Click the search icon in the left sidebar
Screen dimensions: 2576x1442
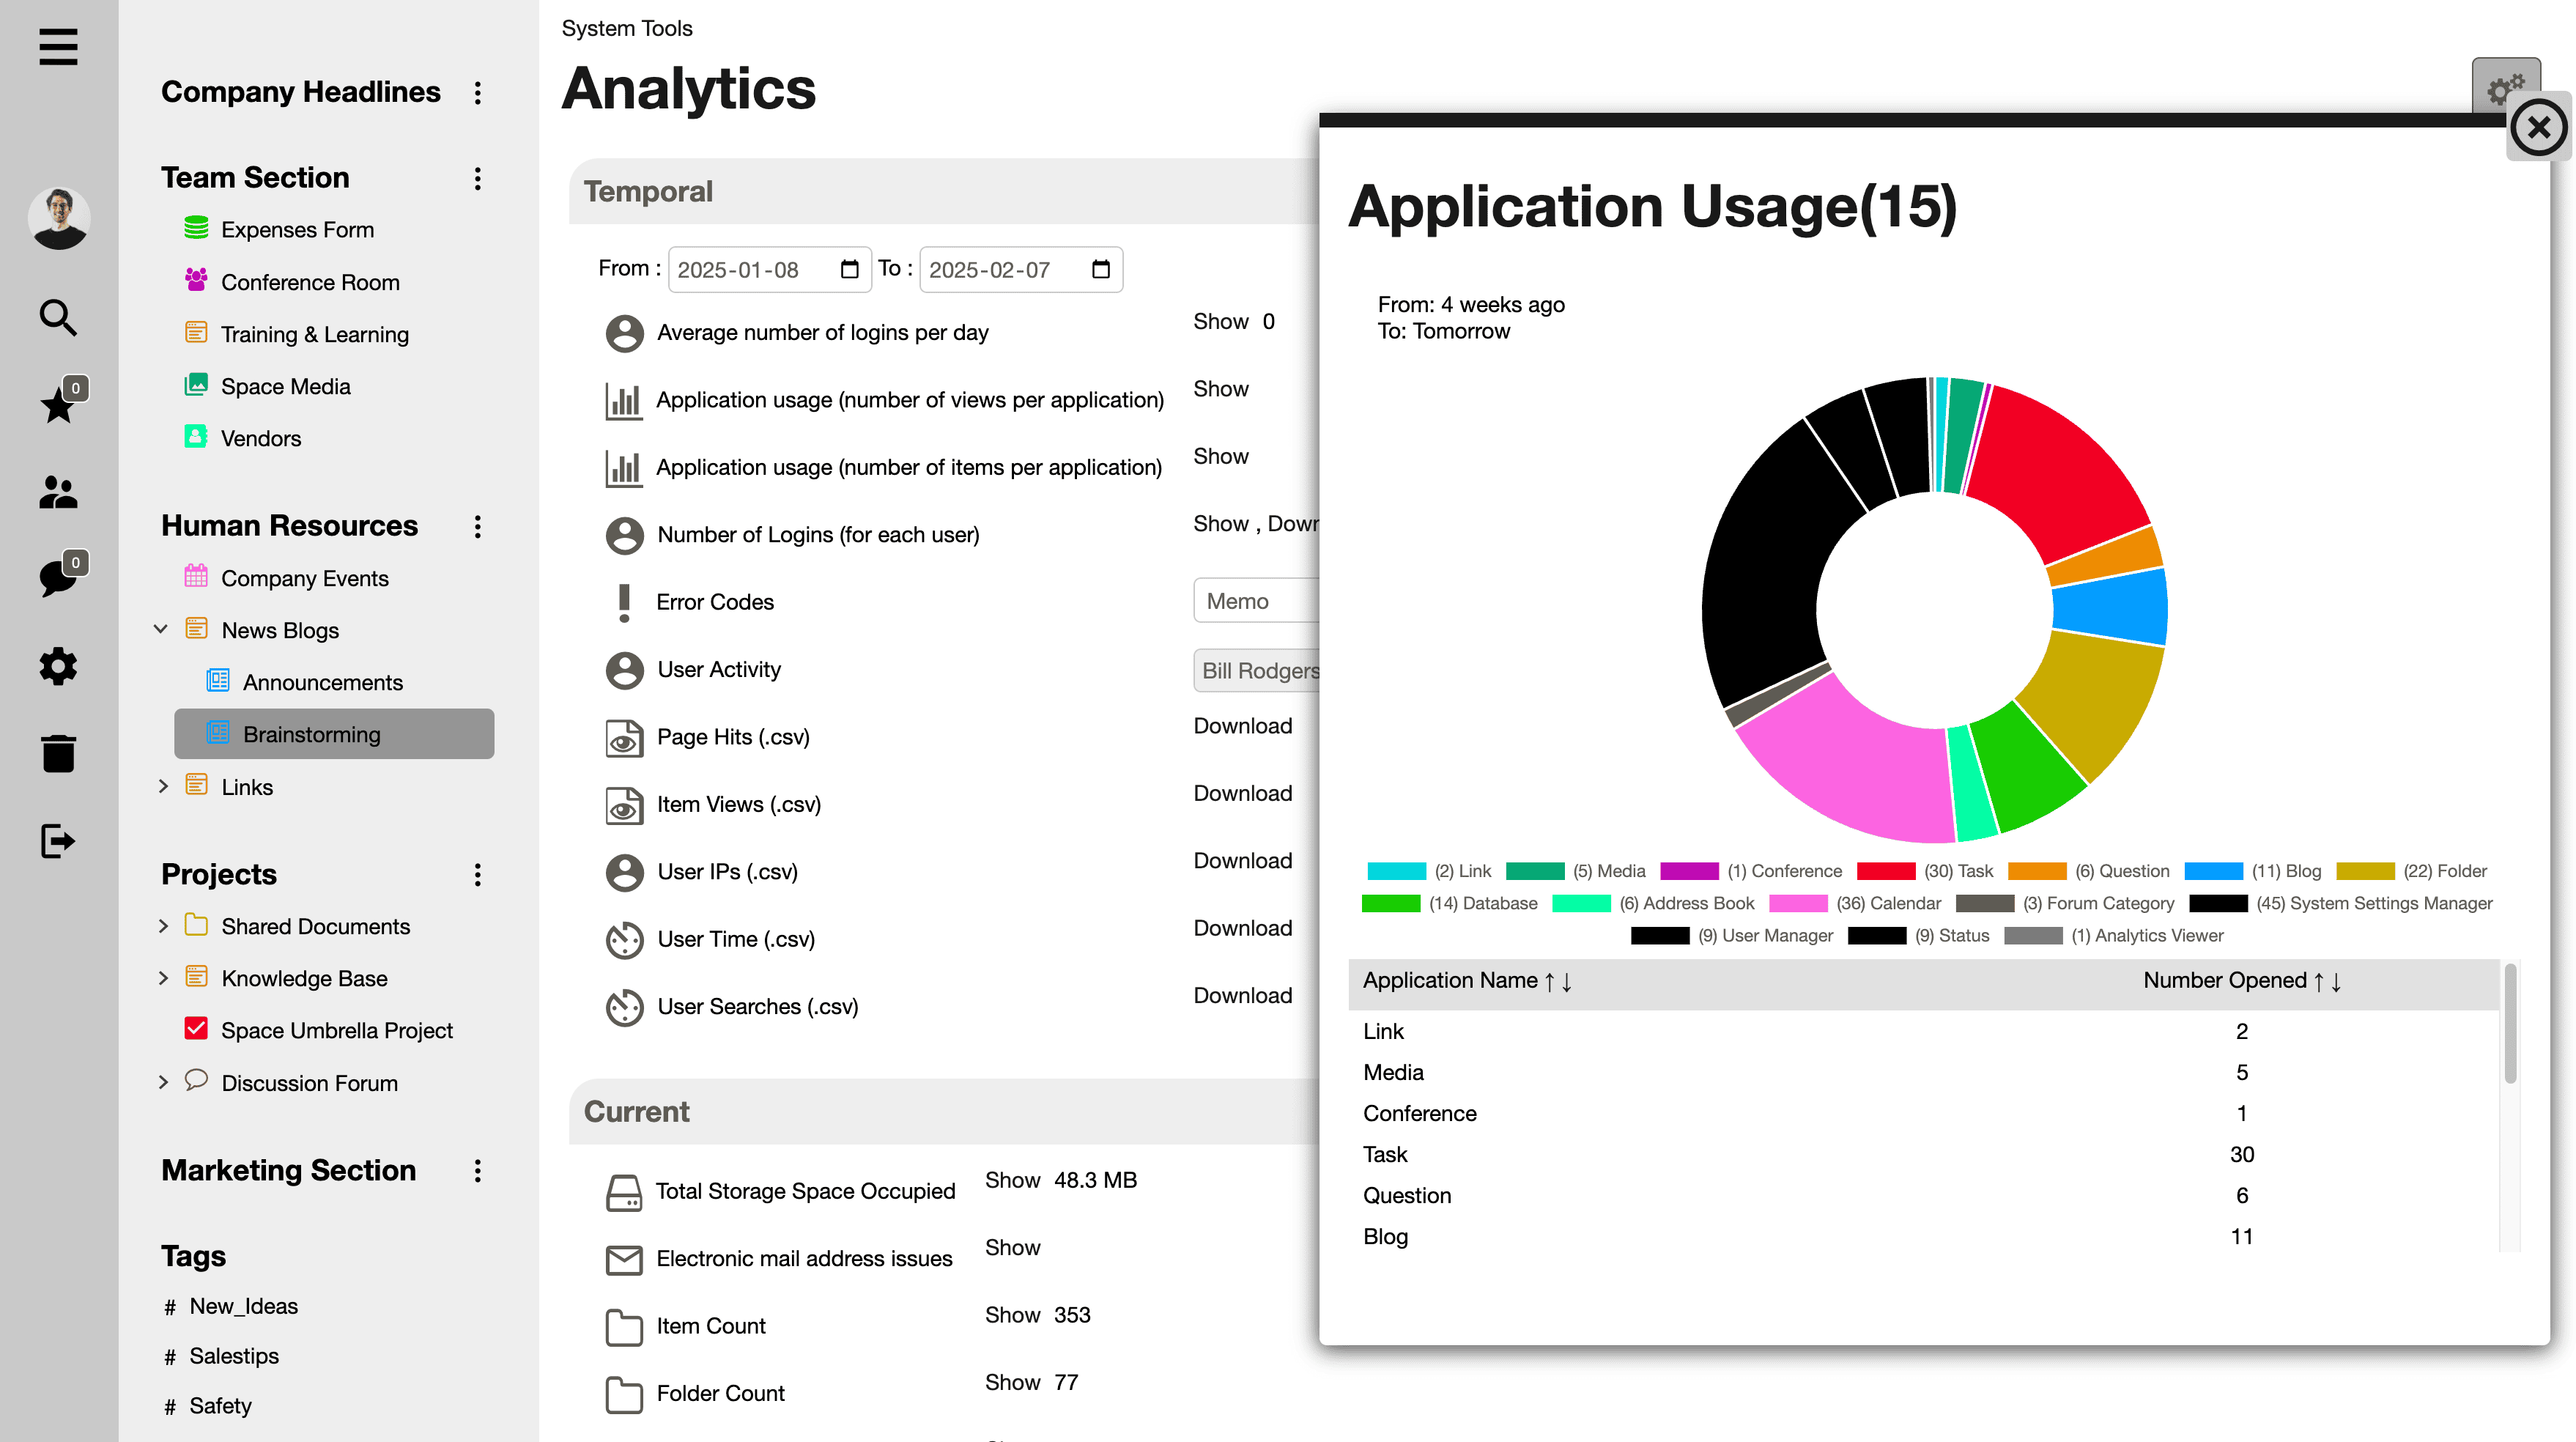click(x=58, y=317)
